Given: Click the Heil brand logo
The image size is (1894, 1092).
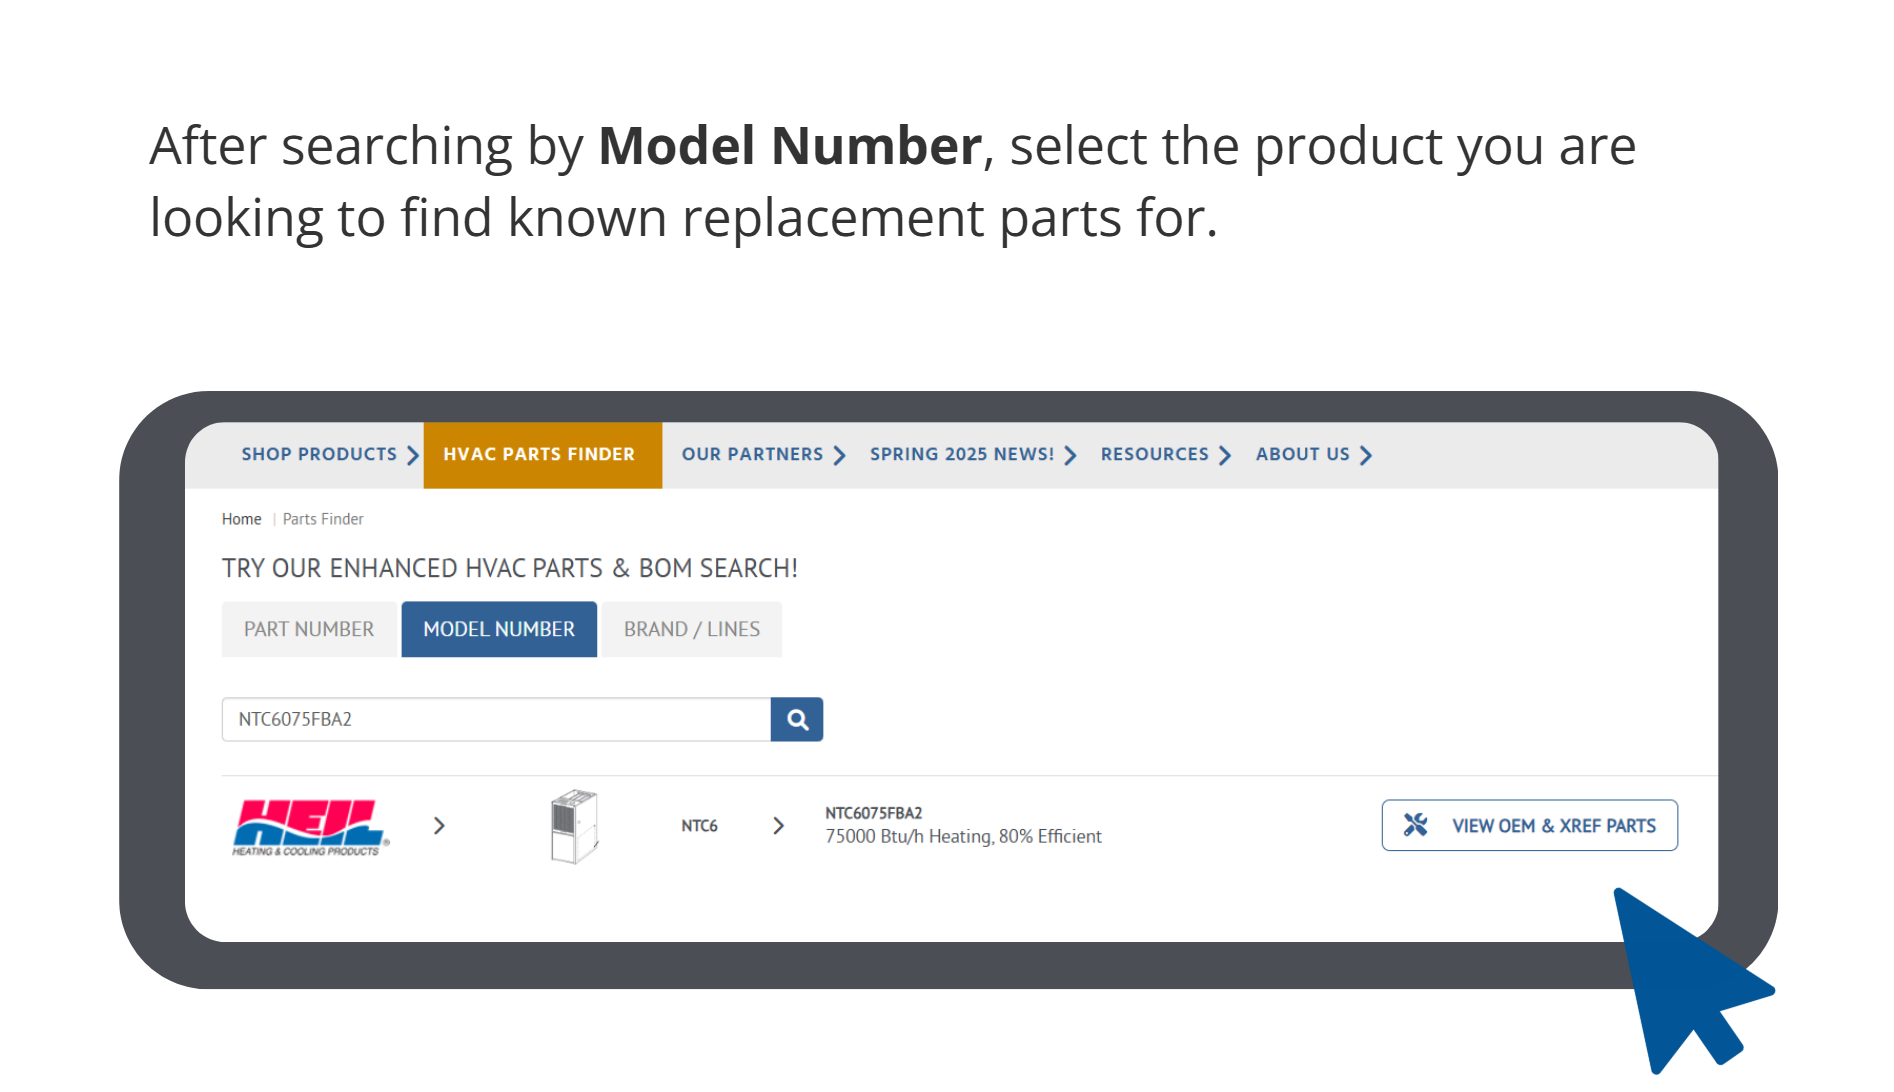Looking at the screenshot, I should coord(309,826).
